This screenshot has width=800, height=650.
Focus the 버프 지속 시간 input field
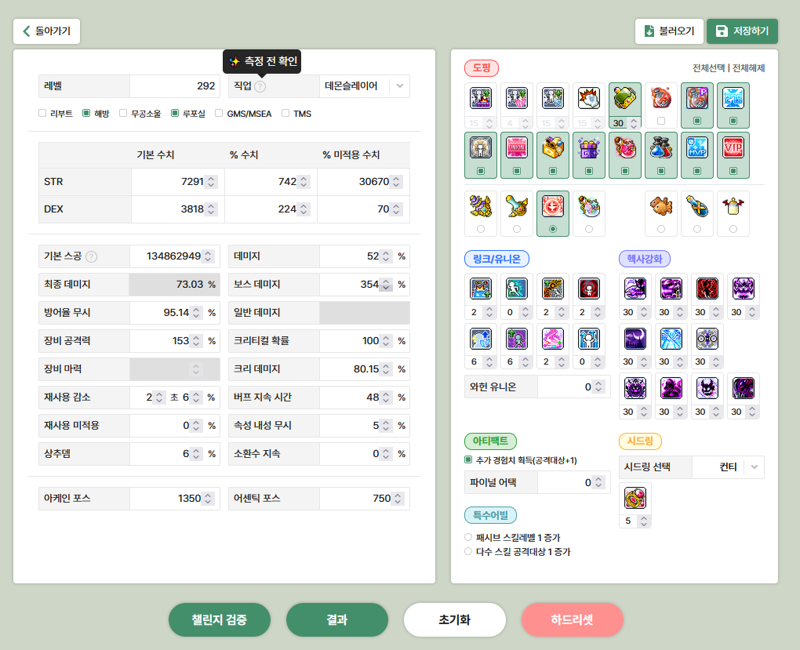click(x=364, y=397)
